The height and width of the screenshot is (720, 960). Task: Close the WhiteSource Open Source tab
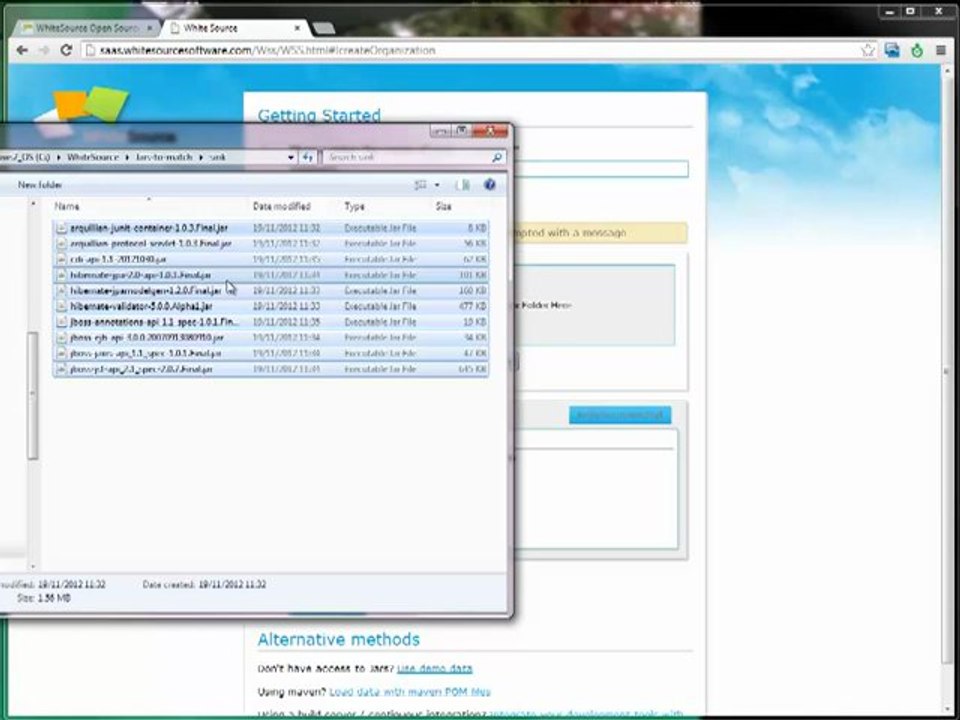(x=149, y=28)
